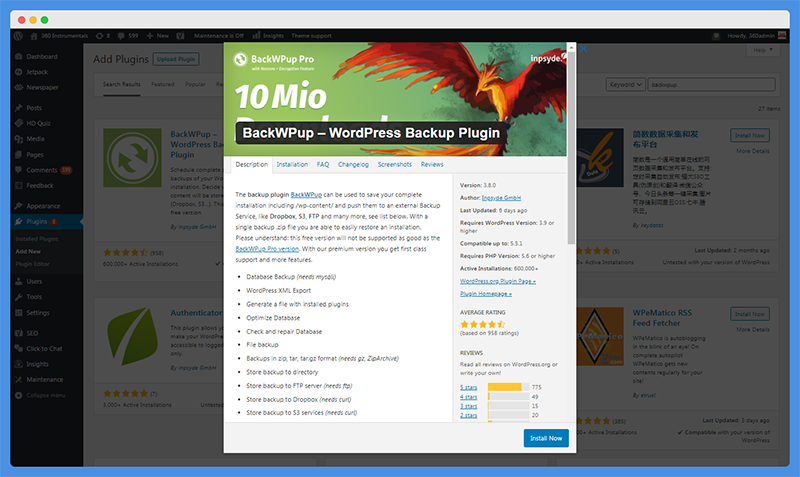Open Plugin Editor submenu item
This screenshot has height=477, width=800.
tap(33, 264)
